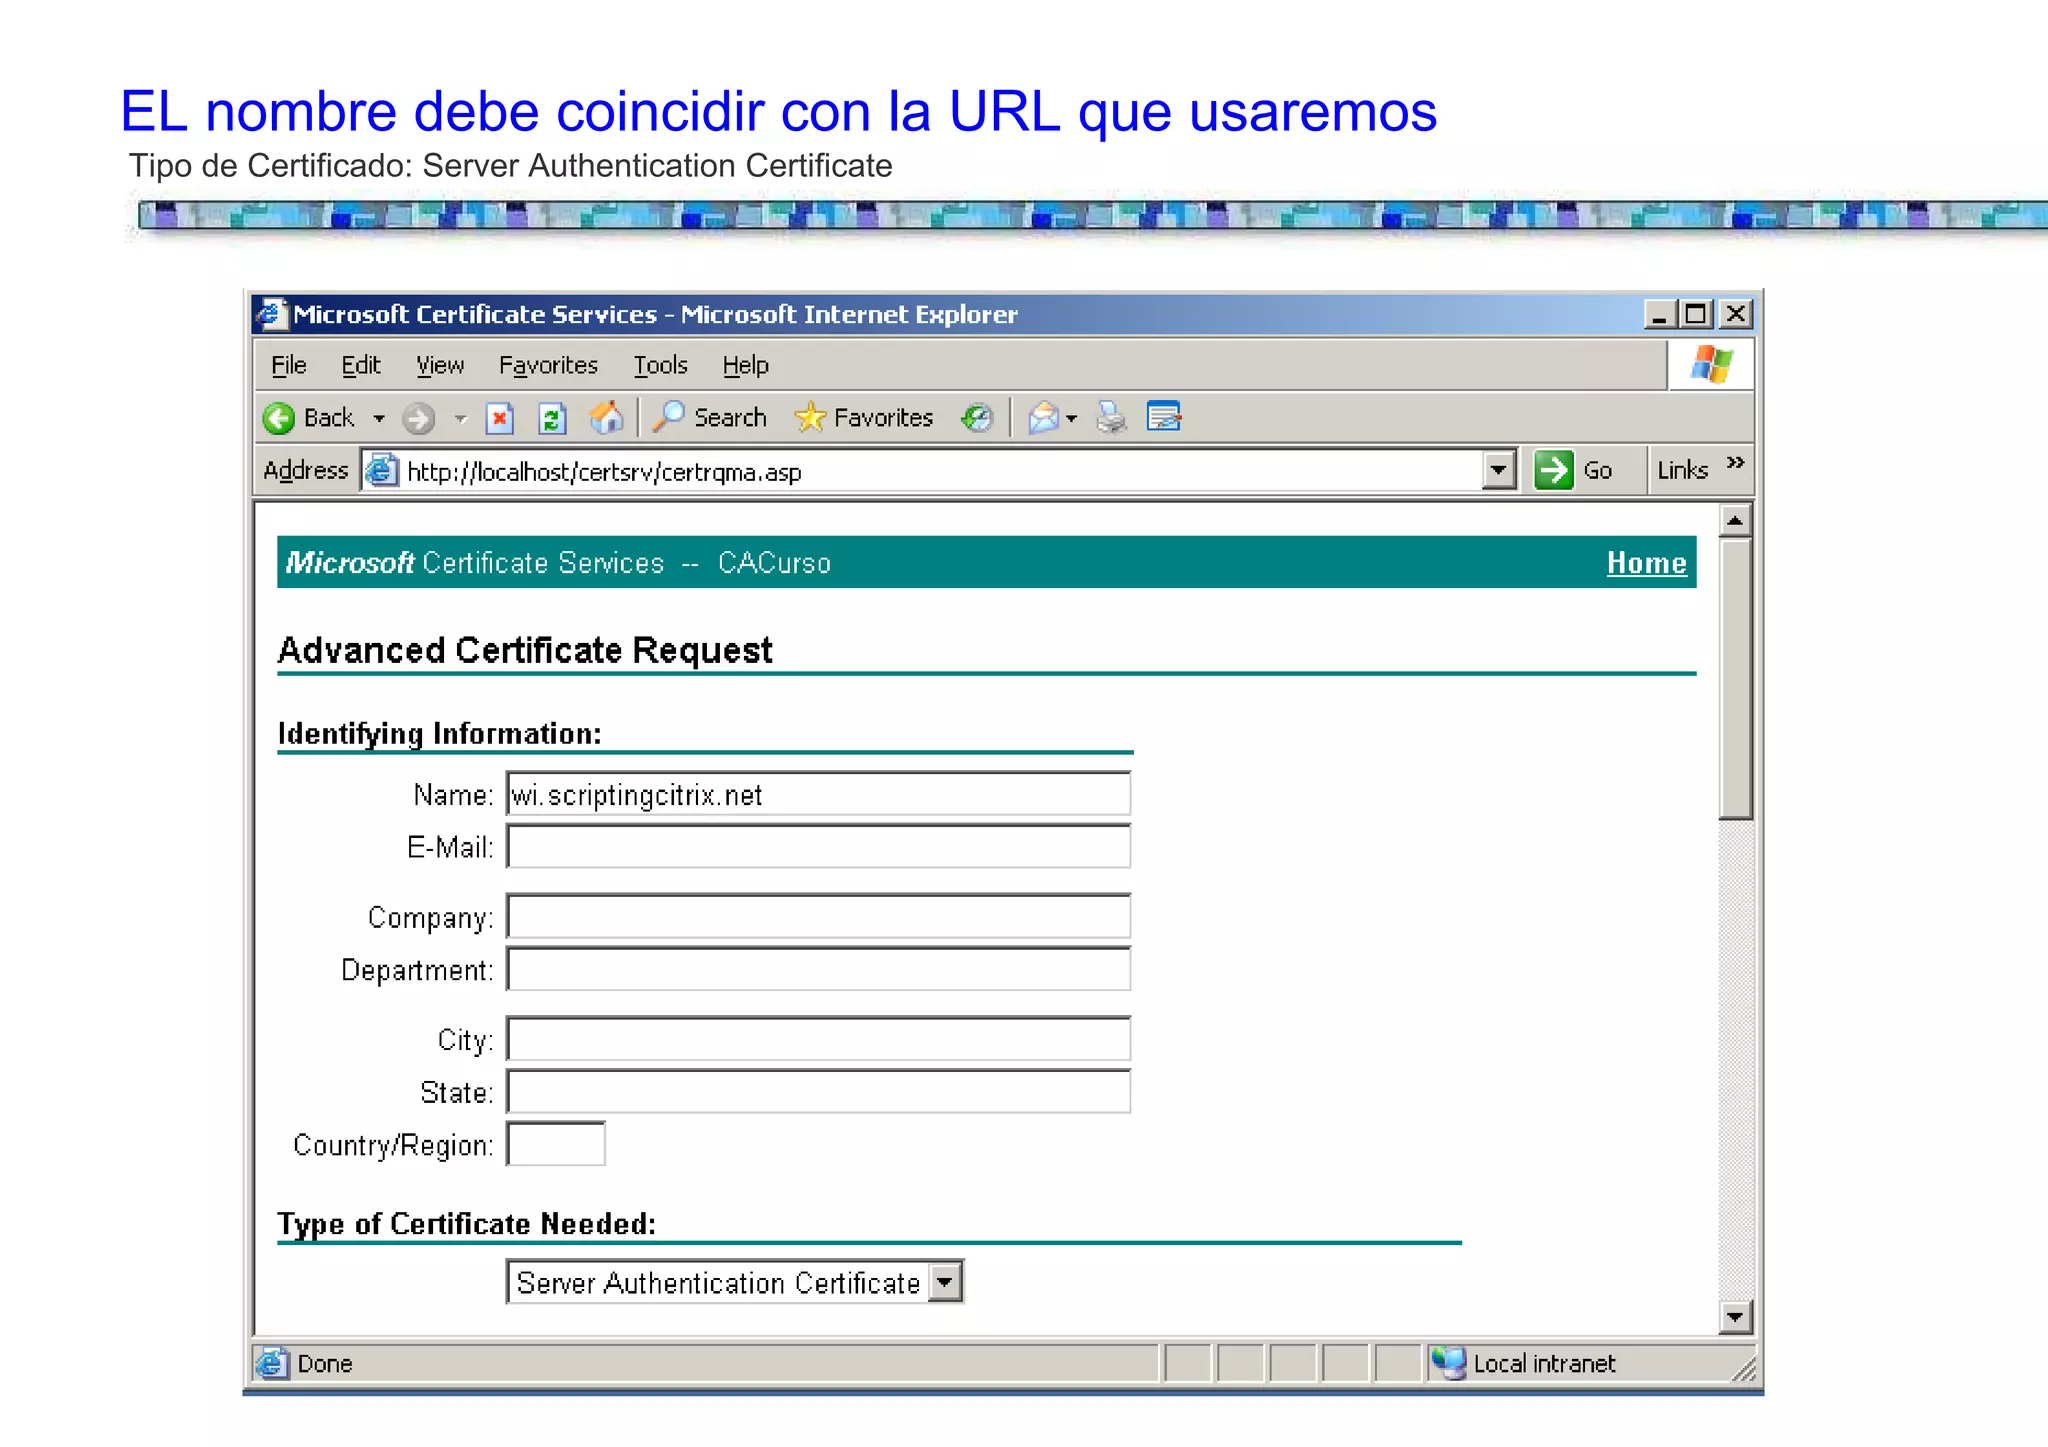The height and width of the screenshot is (1447, 2048).
Task: Click the Department input field
Action: 818,970
